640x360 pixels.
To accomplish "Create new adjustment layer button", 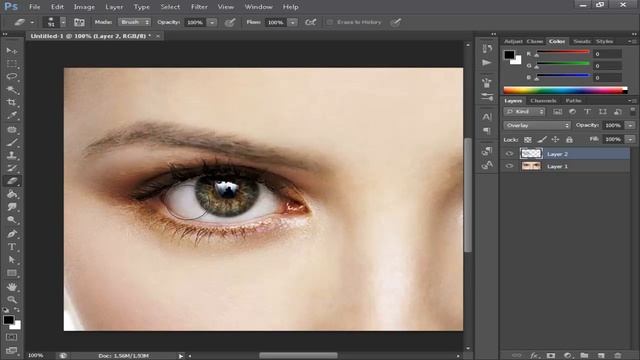I will (x=567, y=356).
